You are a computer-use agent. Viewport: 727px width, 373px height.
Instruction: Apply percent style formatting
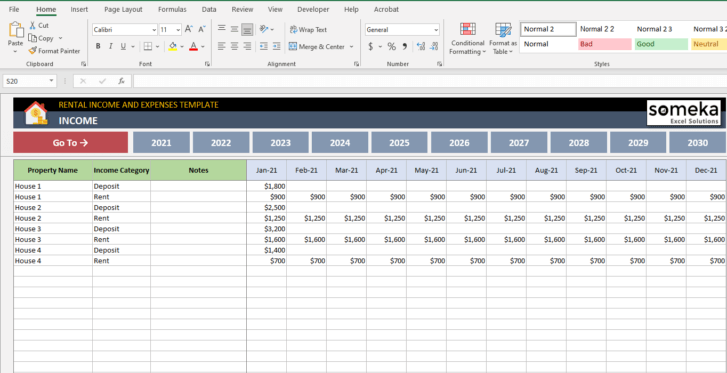pos(392,46)
